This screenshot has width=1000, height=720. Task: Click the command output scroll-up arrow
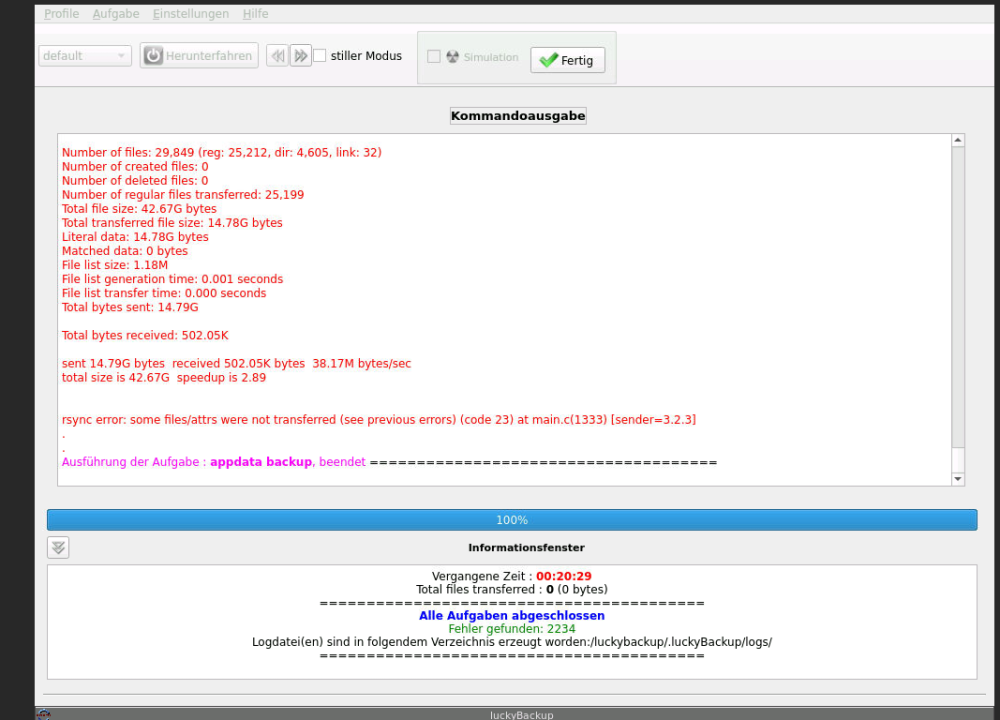(x=957, y=140)
